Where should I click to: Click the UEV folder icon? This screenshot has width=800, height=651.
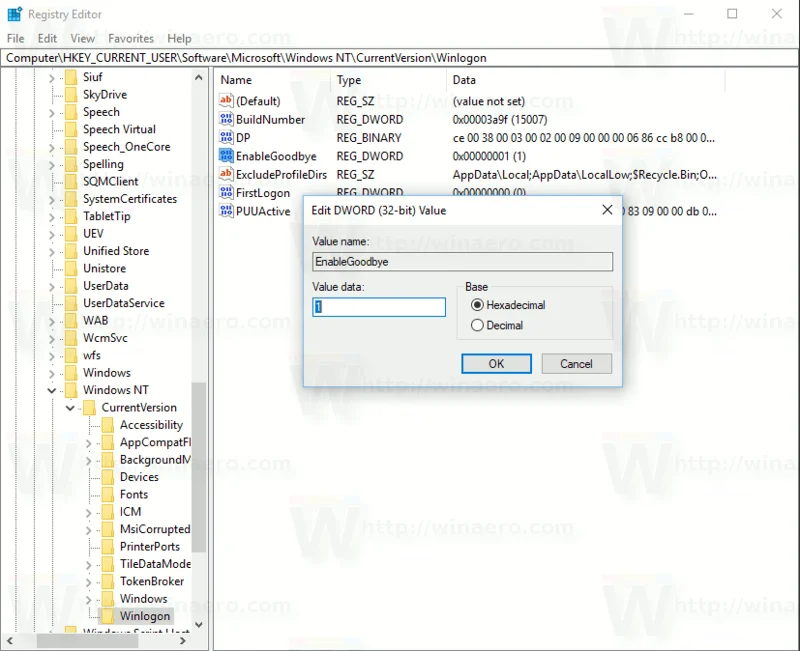tap(72, 233)
